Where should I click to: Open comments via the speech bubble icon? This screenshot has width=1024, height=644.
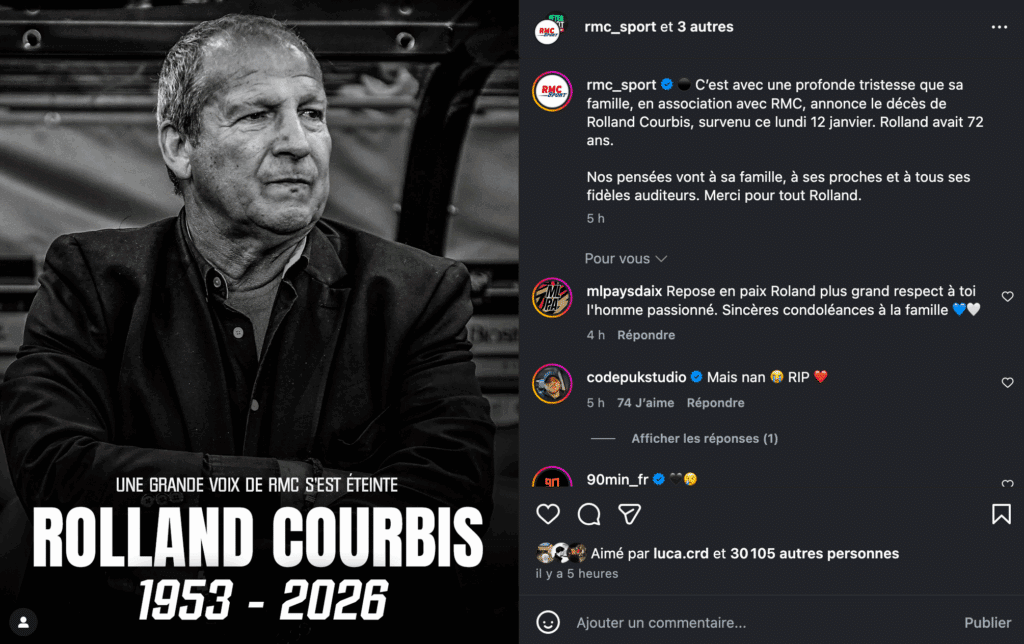(x=589, y=514)
